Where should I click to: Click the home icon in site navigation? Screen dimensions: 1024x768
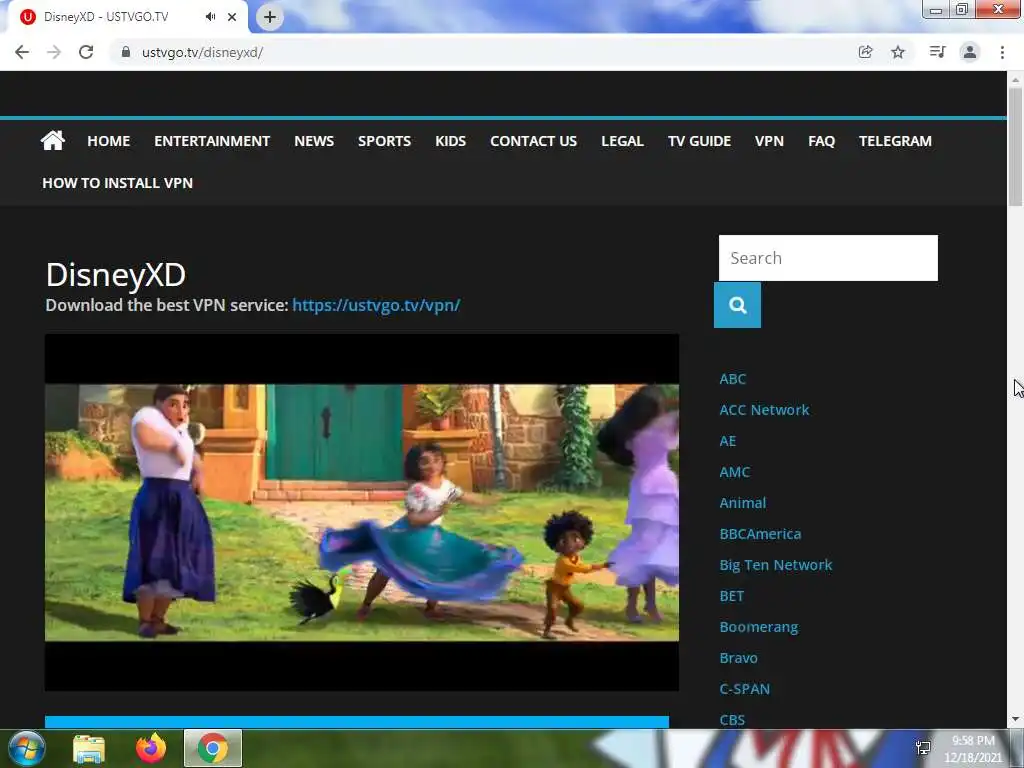pyautogui.click(x=53, y=140)
